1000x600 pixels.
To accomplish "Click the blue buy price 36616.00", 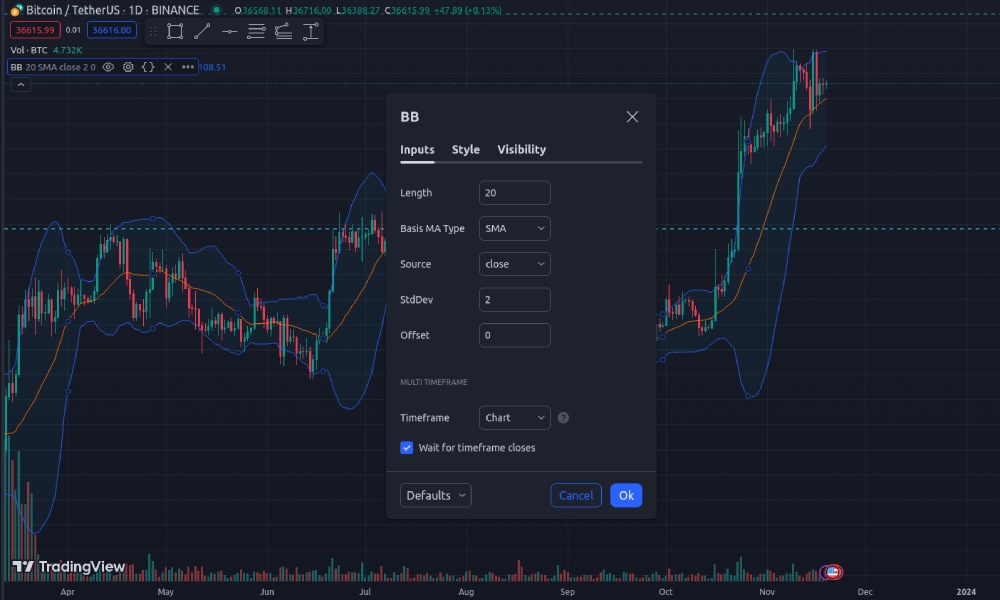I will tap(112, 30).
